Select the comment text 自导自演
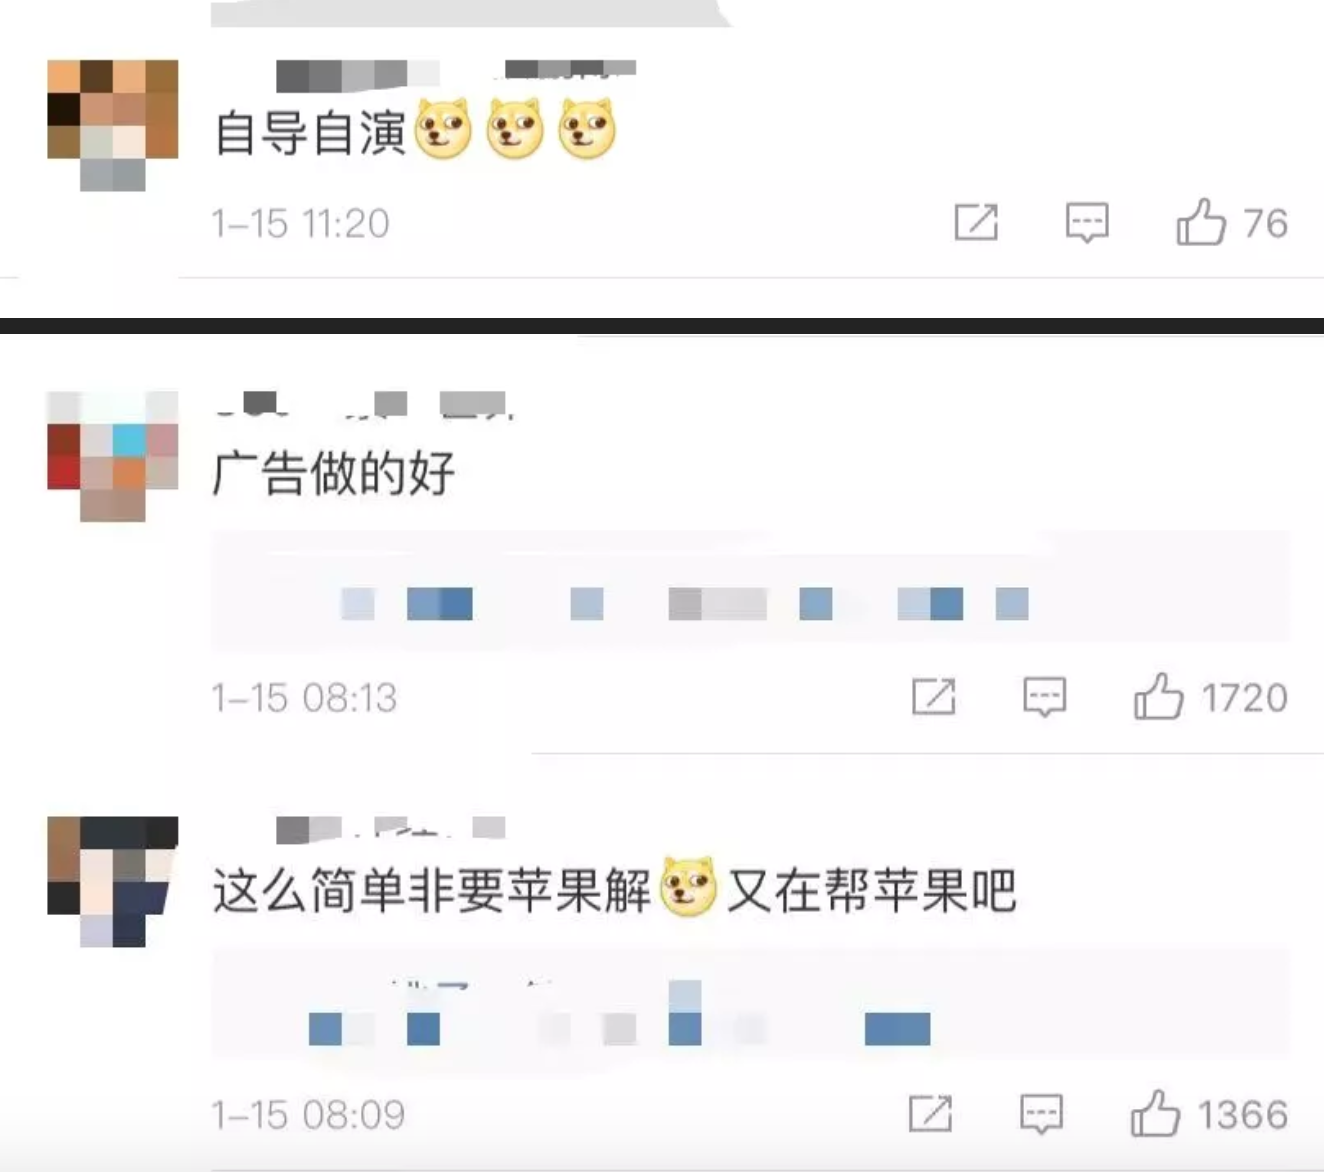This screenshot has width=1324, height=1172. (x=310, y=132)
